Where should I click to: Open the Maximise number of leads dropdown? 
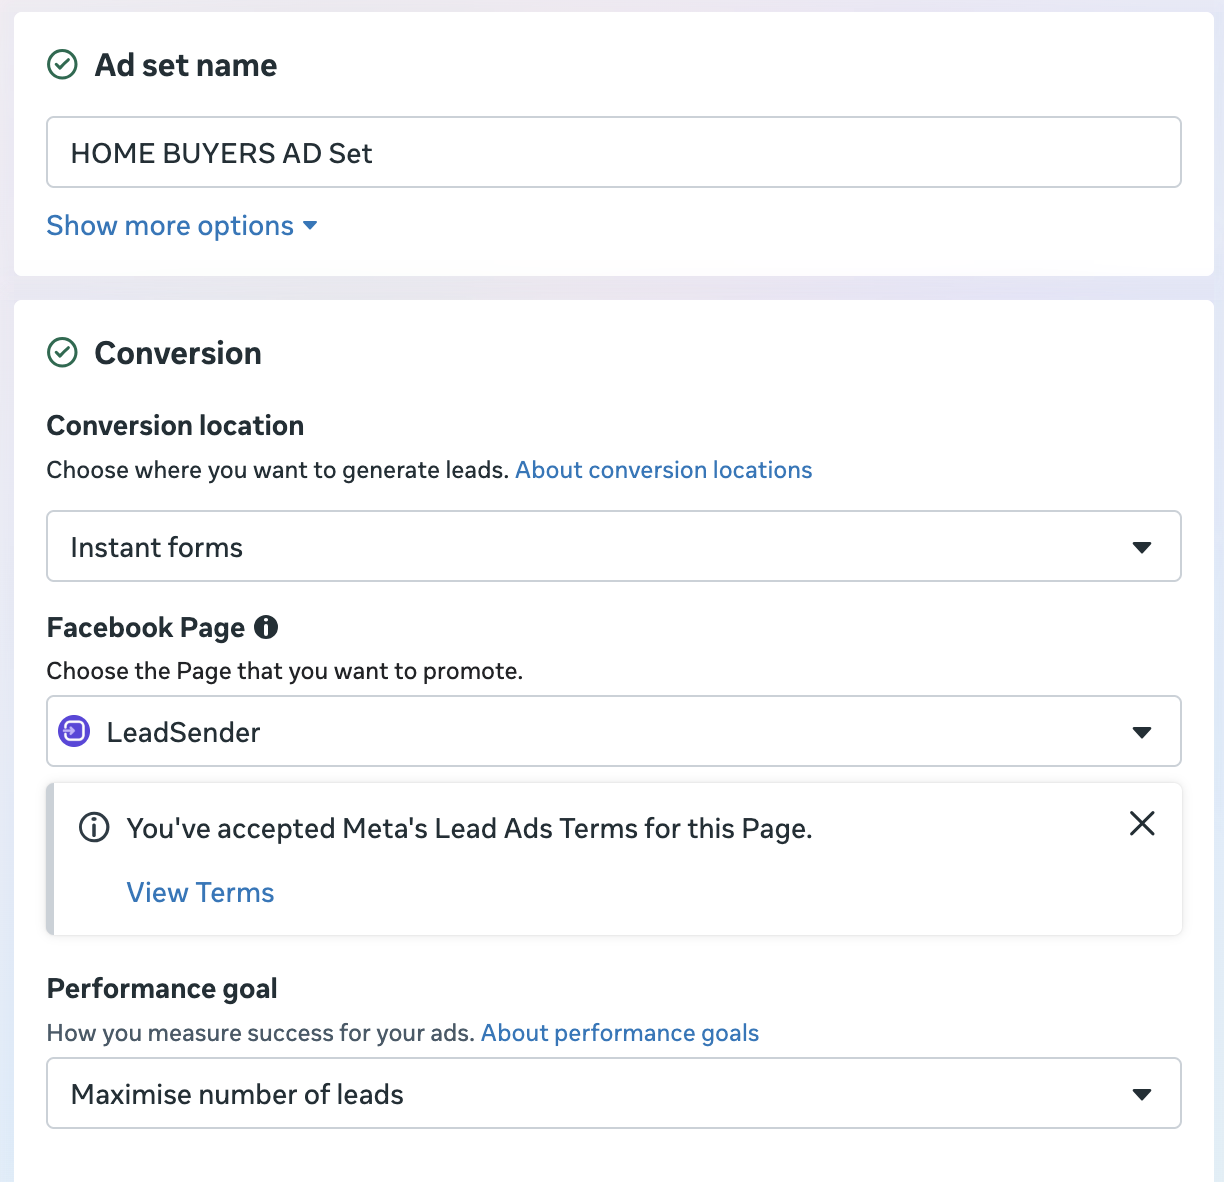click(x=614, y=1093)
